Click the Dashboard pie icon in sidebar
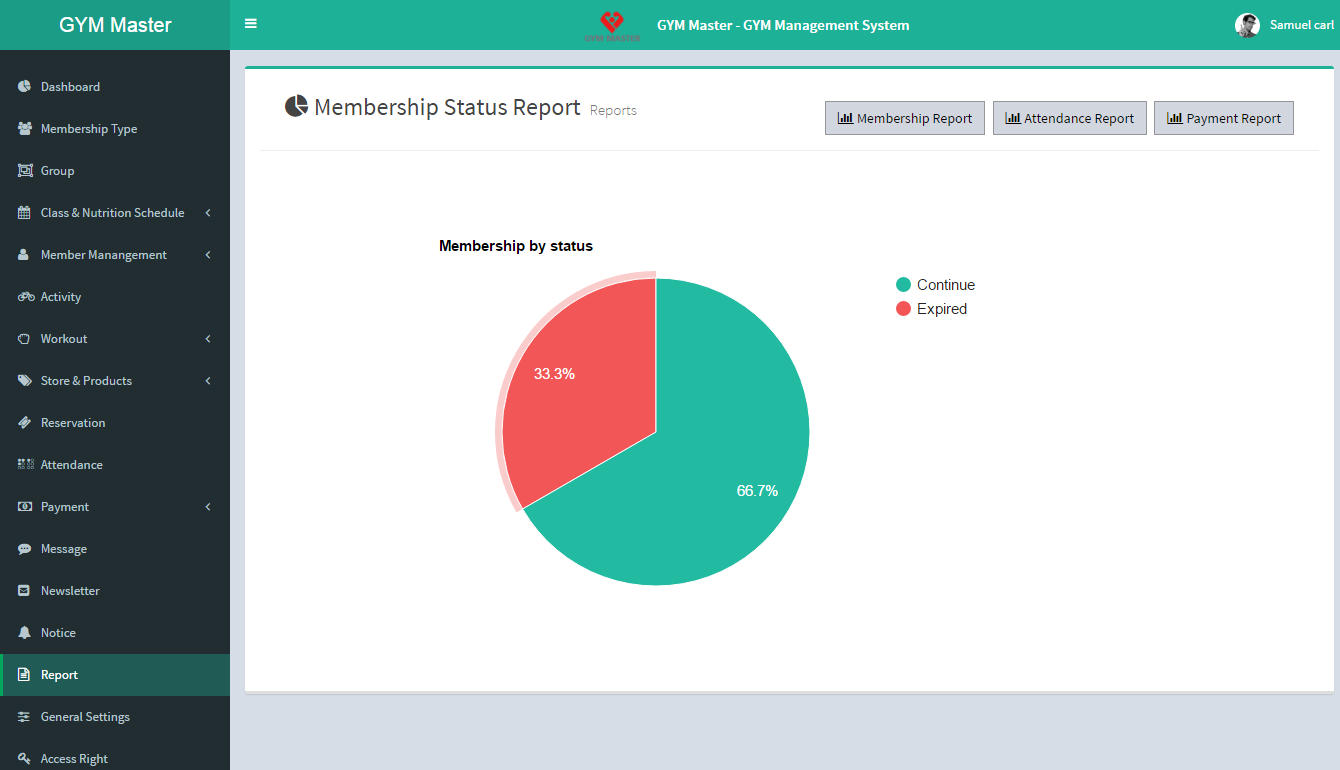This screenshot has height=770, width=1340. coord(25,87)
